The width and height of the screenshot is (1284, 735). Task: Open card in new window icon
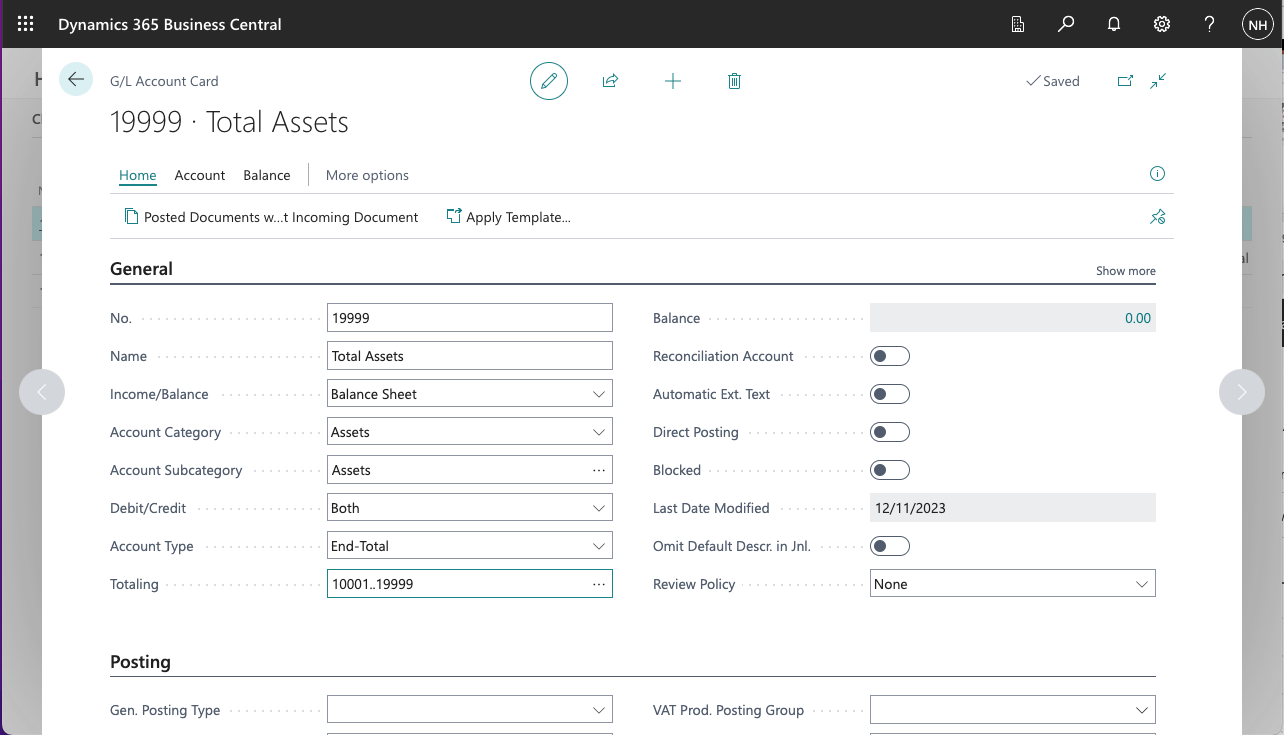click(x=1125, y=81)
